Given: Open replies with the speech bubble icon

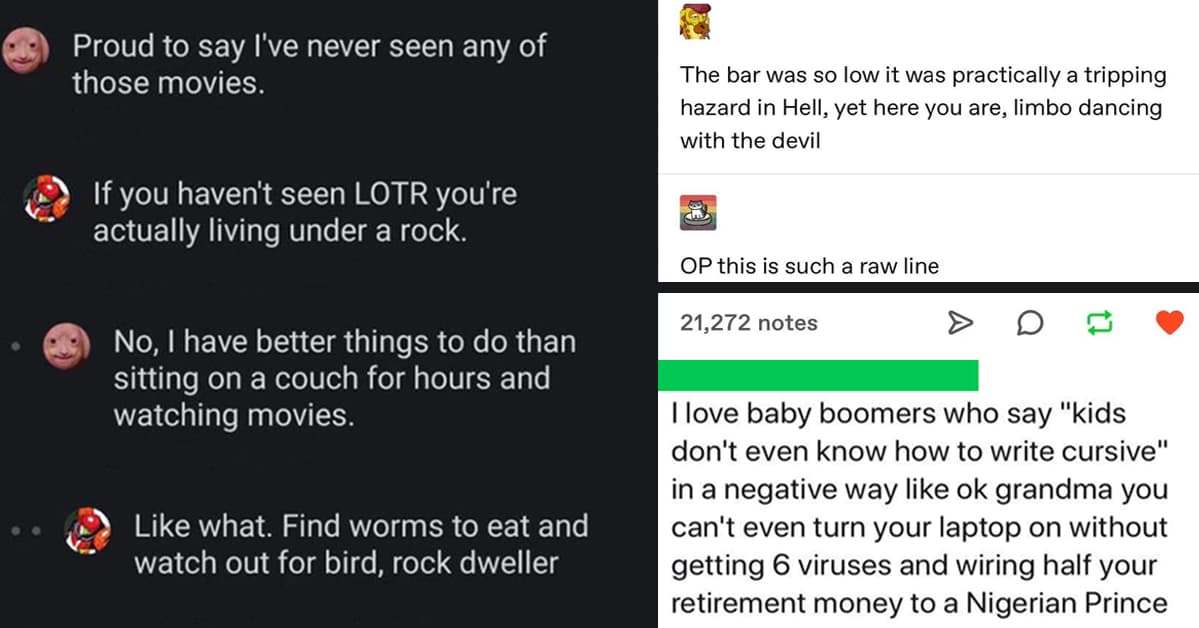Looking at the screenshot, I should click(x=1030, y=322).
